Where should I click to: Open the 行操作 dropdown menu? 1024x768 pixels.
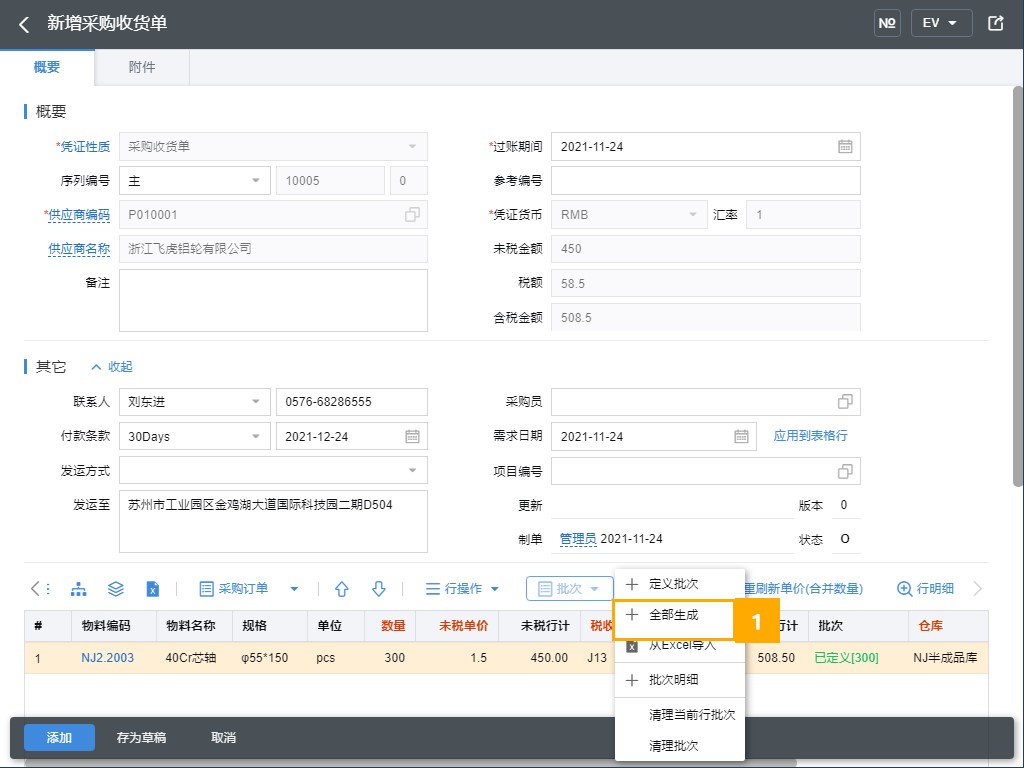click(462, 589)
